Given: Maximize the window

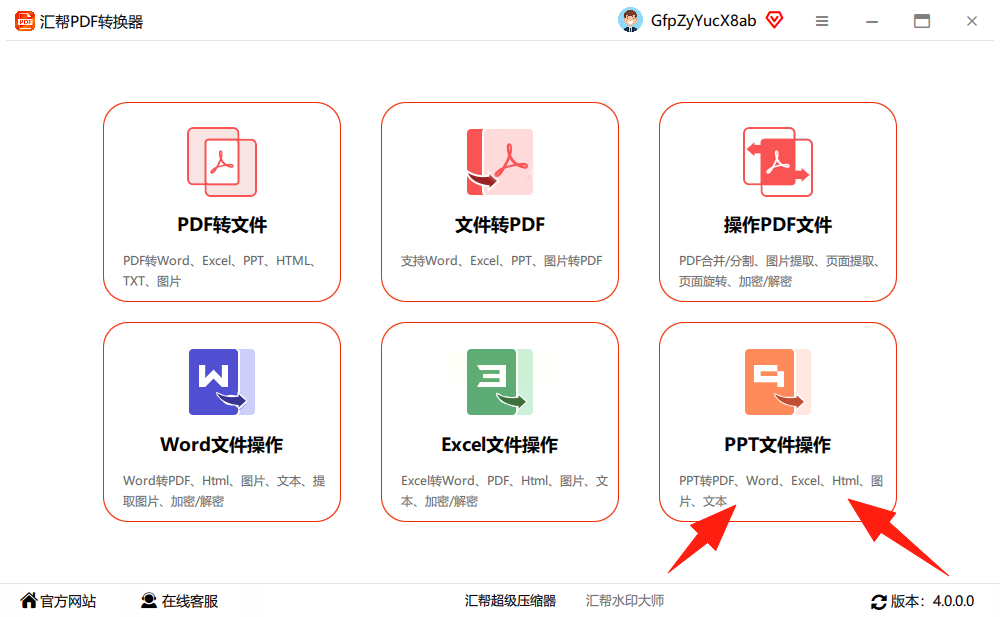Looking at the screenshot, I should tap(922, 21).
